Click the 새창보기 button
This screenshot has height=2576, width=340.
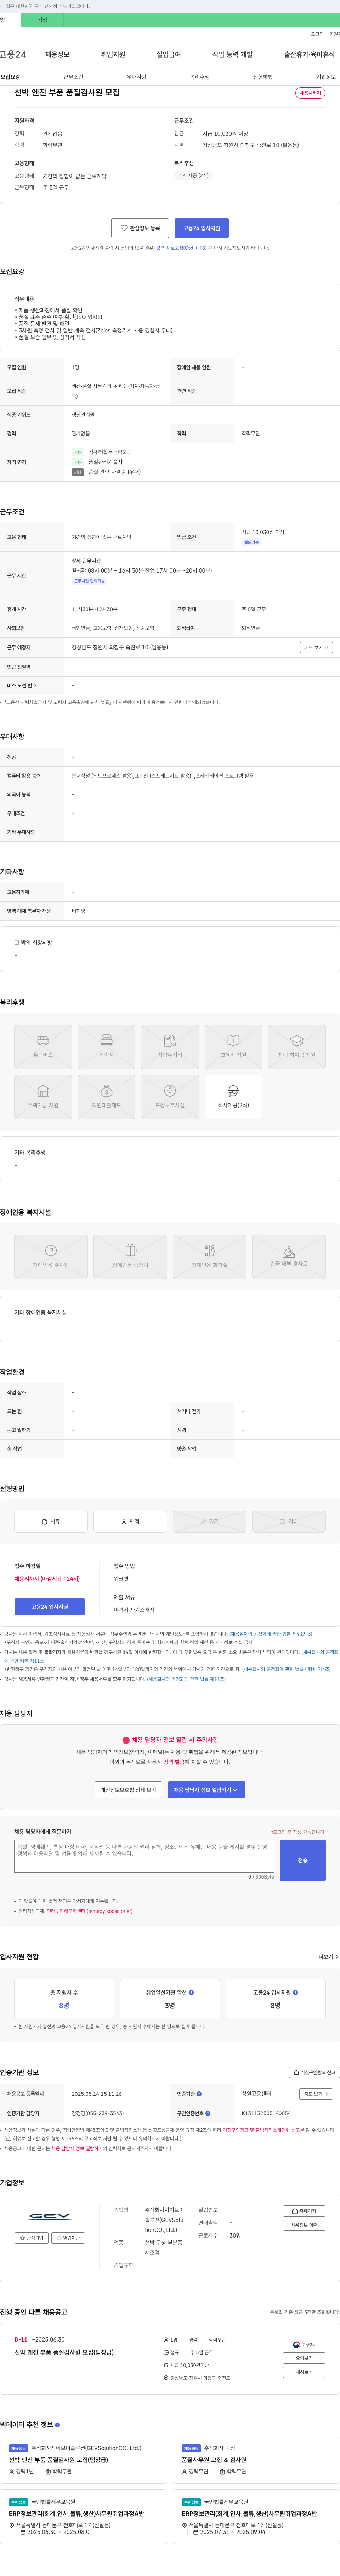pyautogui.click(x=304, y=2372)
